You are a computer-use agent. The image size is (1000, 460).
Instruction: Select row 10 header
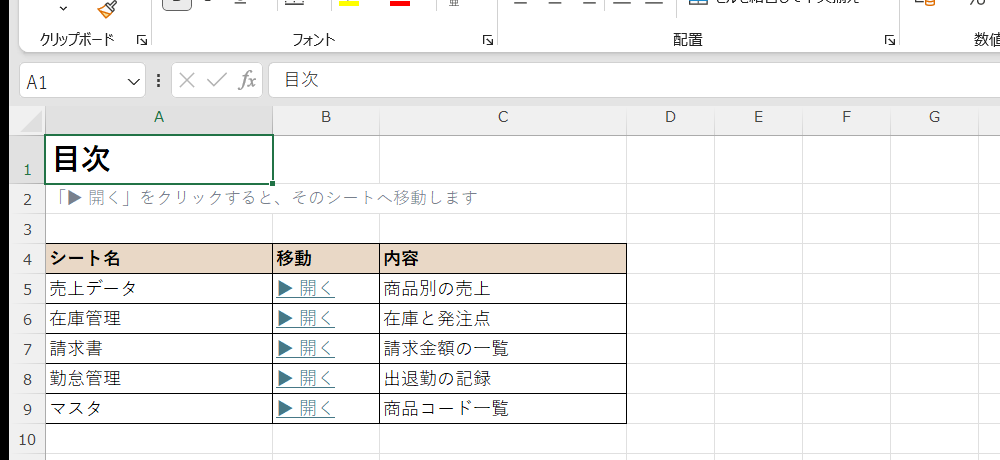tap(27, 439)
